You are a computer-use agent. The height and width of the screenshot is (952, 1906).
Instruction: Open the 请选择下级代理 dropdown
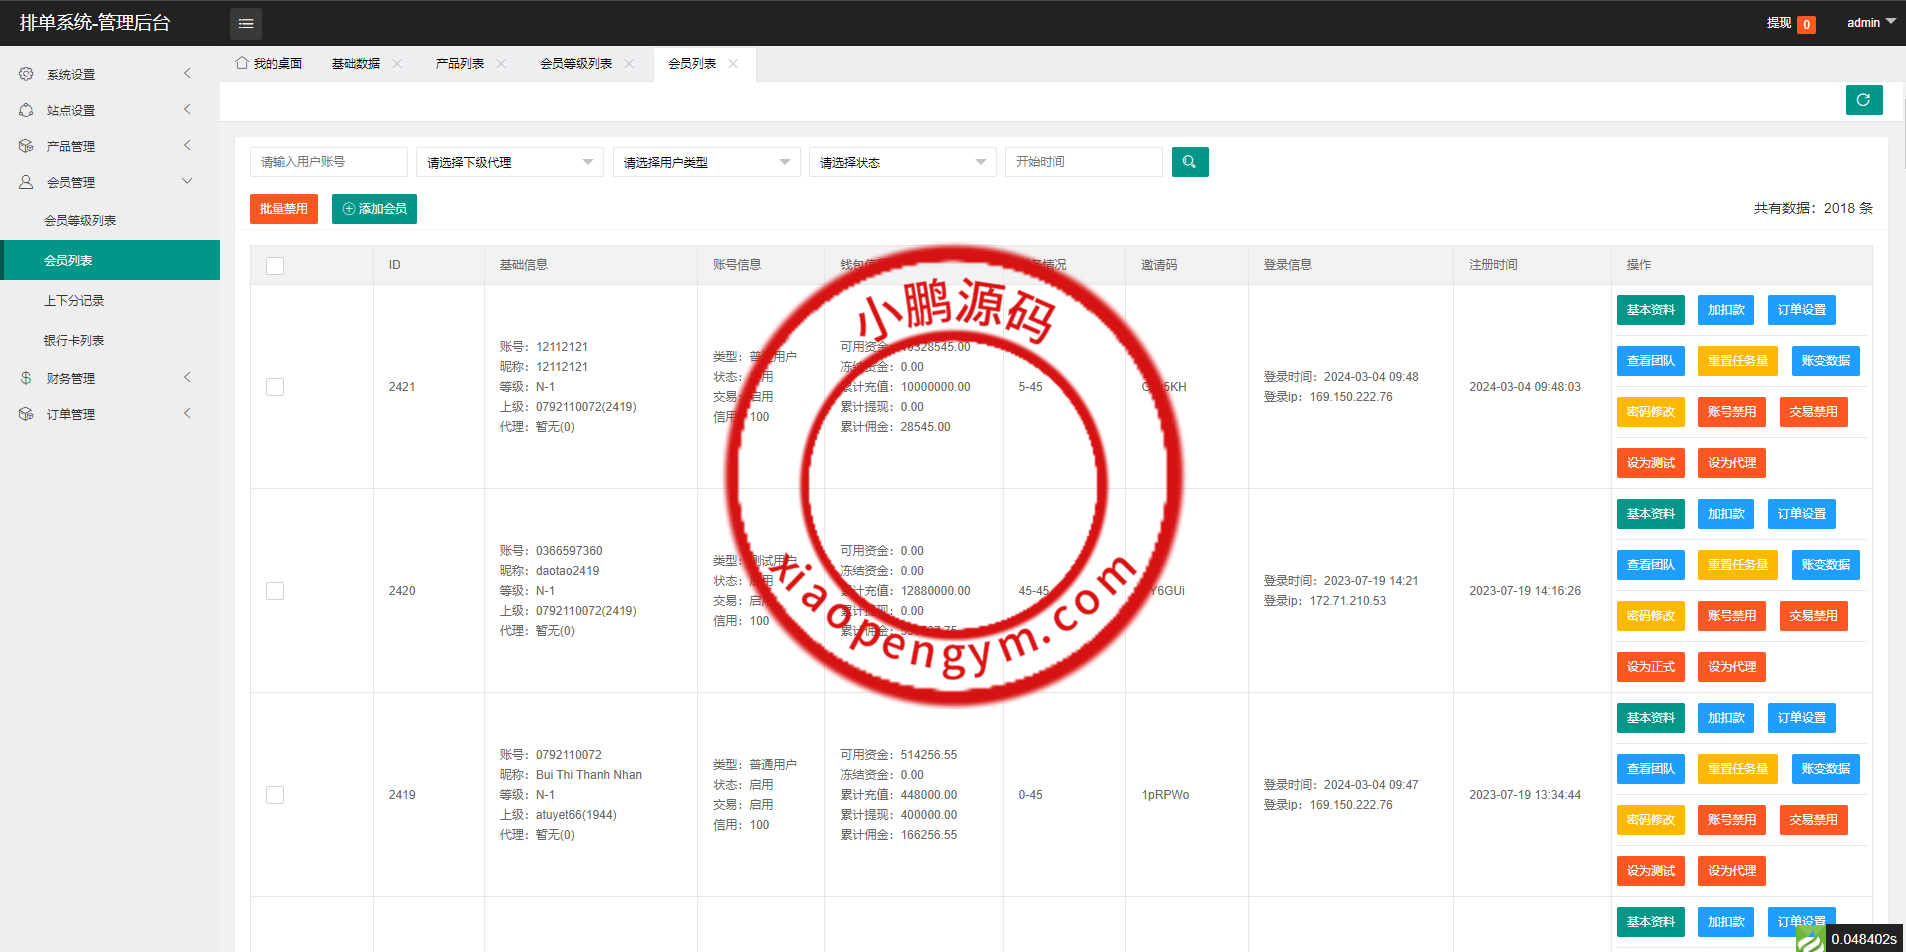(x=509, y=162)
